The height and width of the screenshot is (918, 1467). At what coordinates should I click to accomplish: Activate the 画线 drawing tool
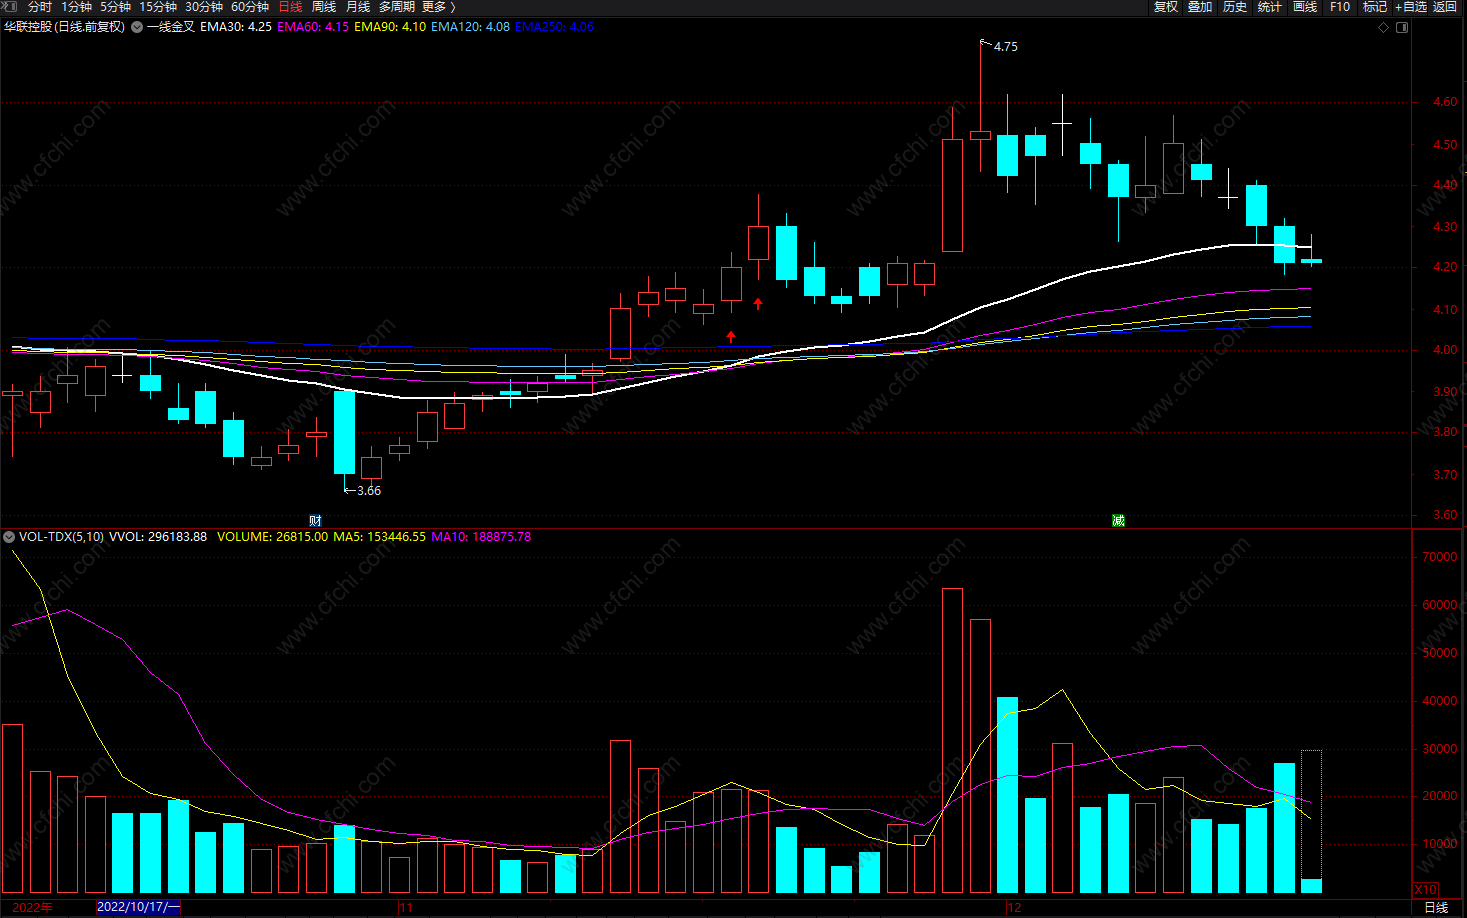coord(1305,7)
